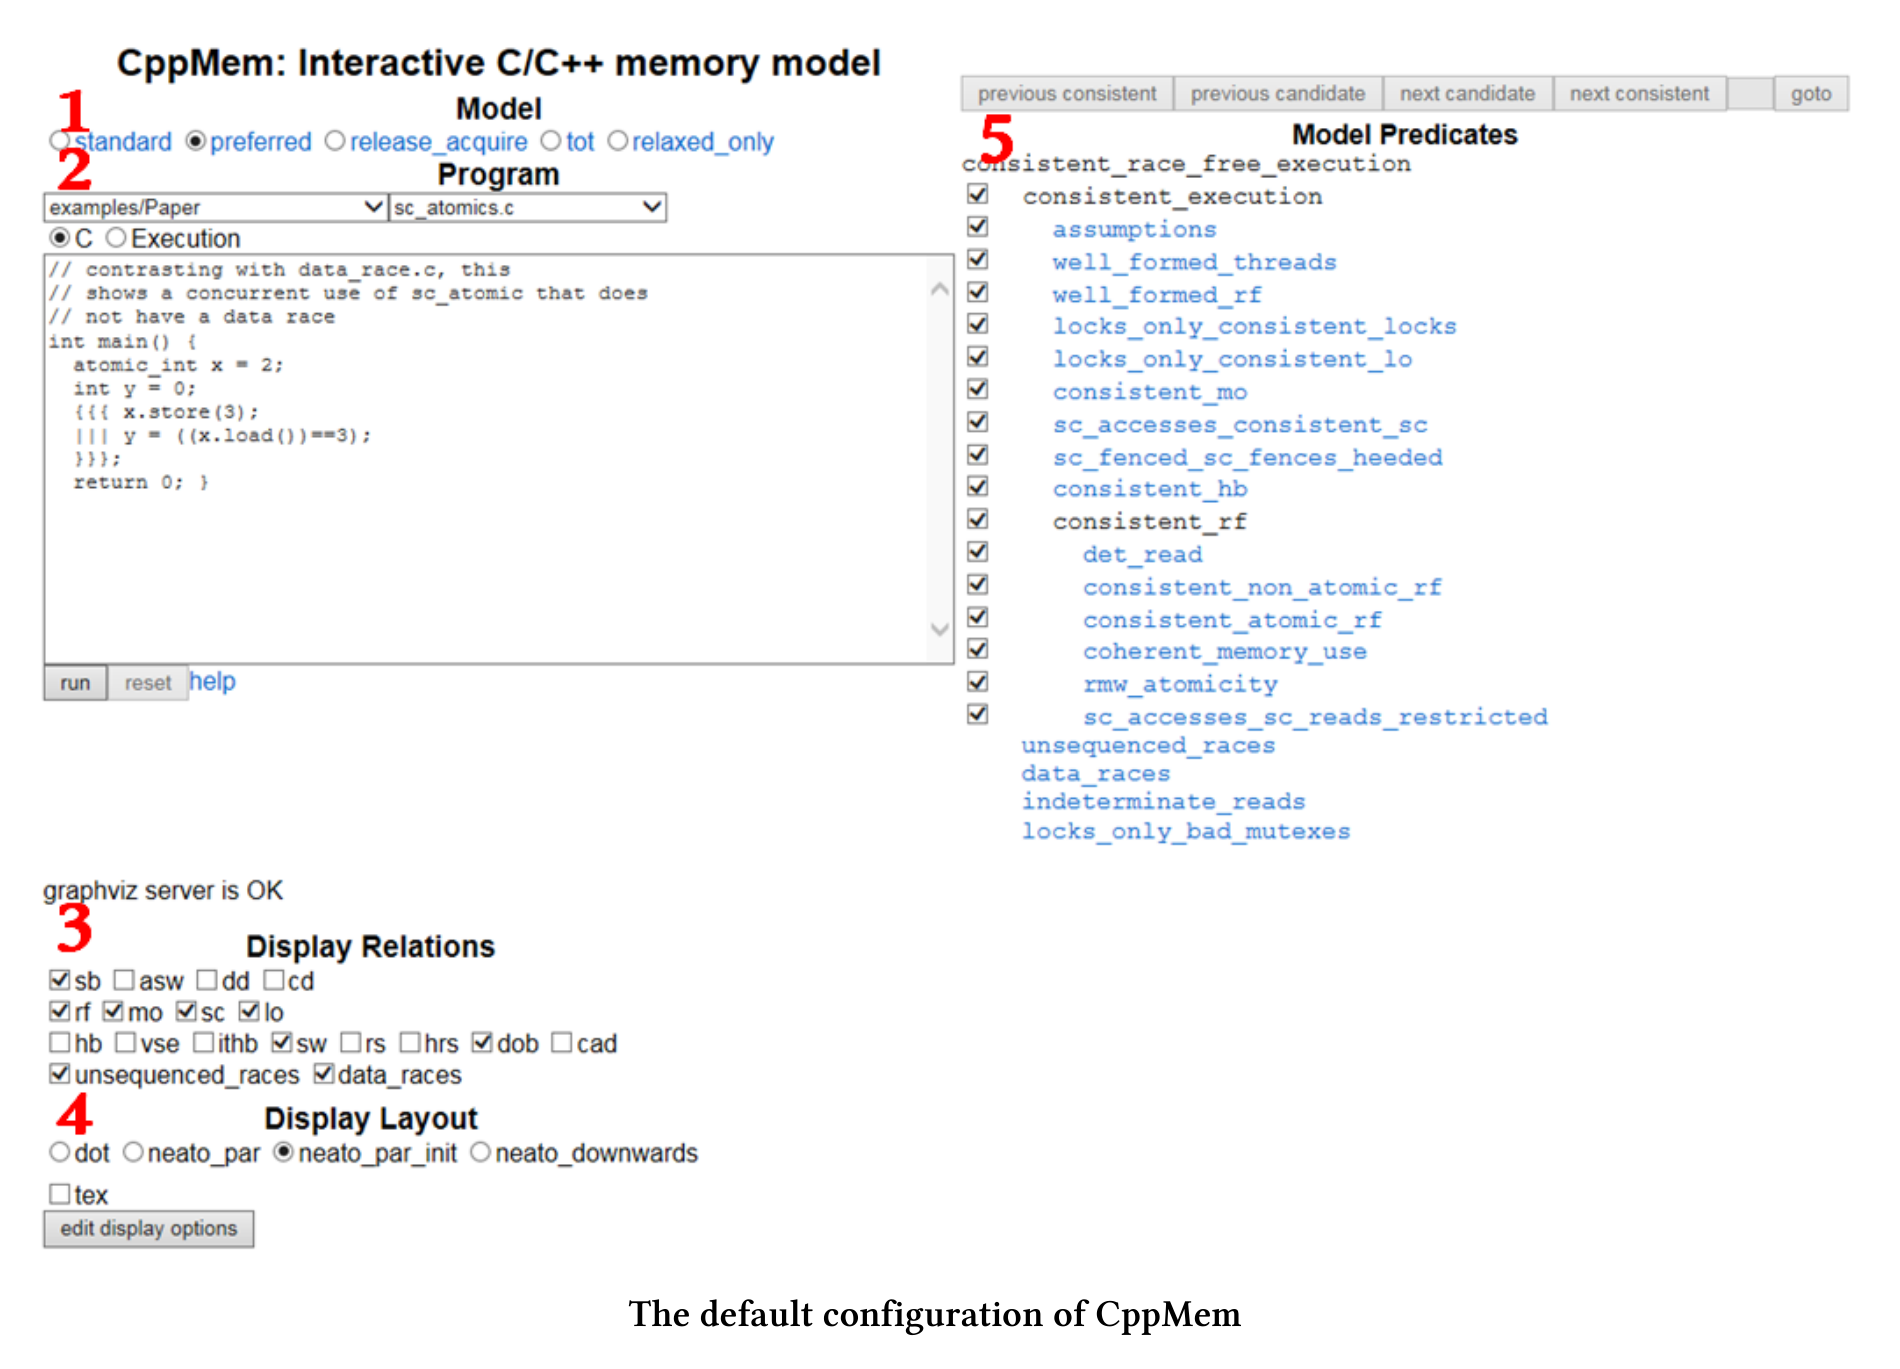Viewport: 1900px width, 1369px height.
Task: Click the edit display options button
Action: click(x=149, y=1228)
